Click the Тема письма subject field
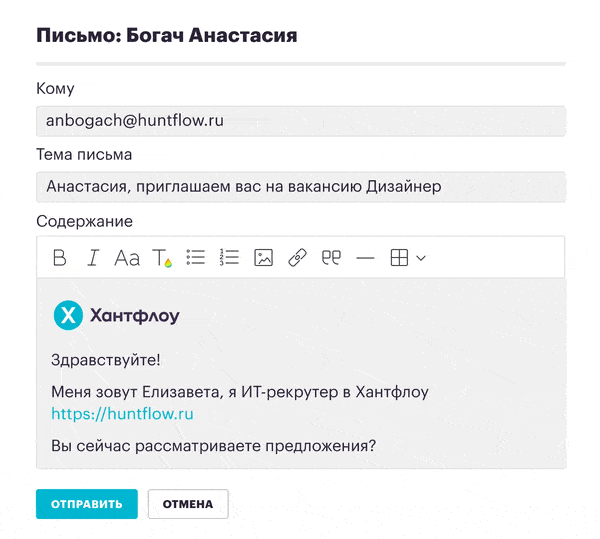Viewport: 600px width, 539px height. pyautogui.click(x=300, y=186)
